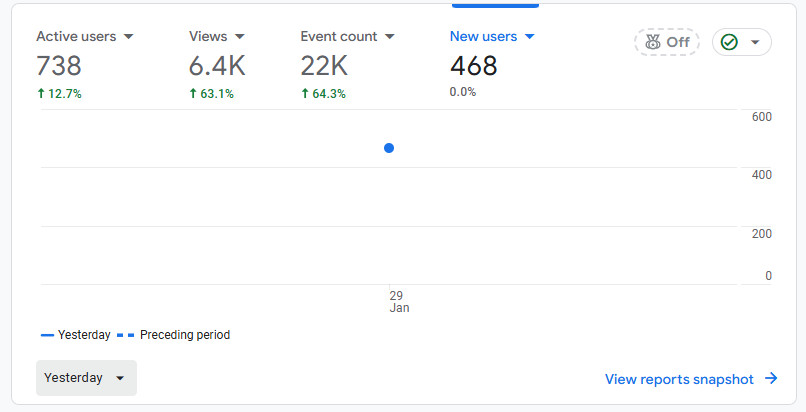Open View reports snapshot link
Image resolution: width=806 pixels, height=412 pixels.
691,379
